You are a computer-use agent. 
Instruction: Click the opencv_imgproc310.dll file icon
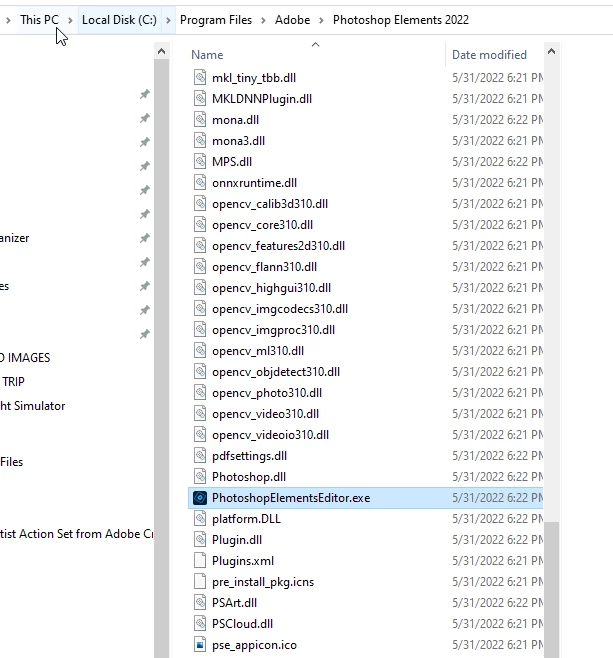point(200,329)
